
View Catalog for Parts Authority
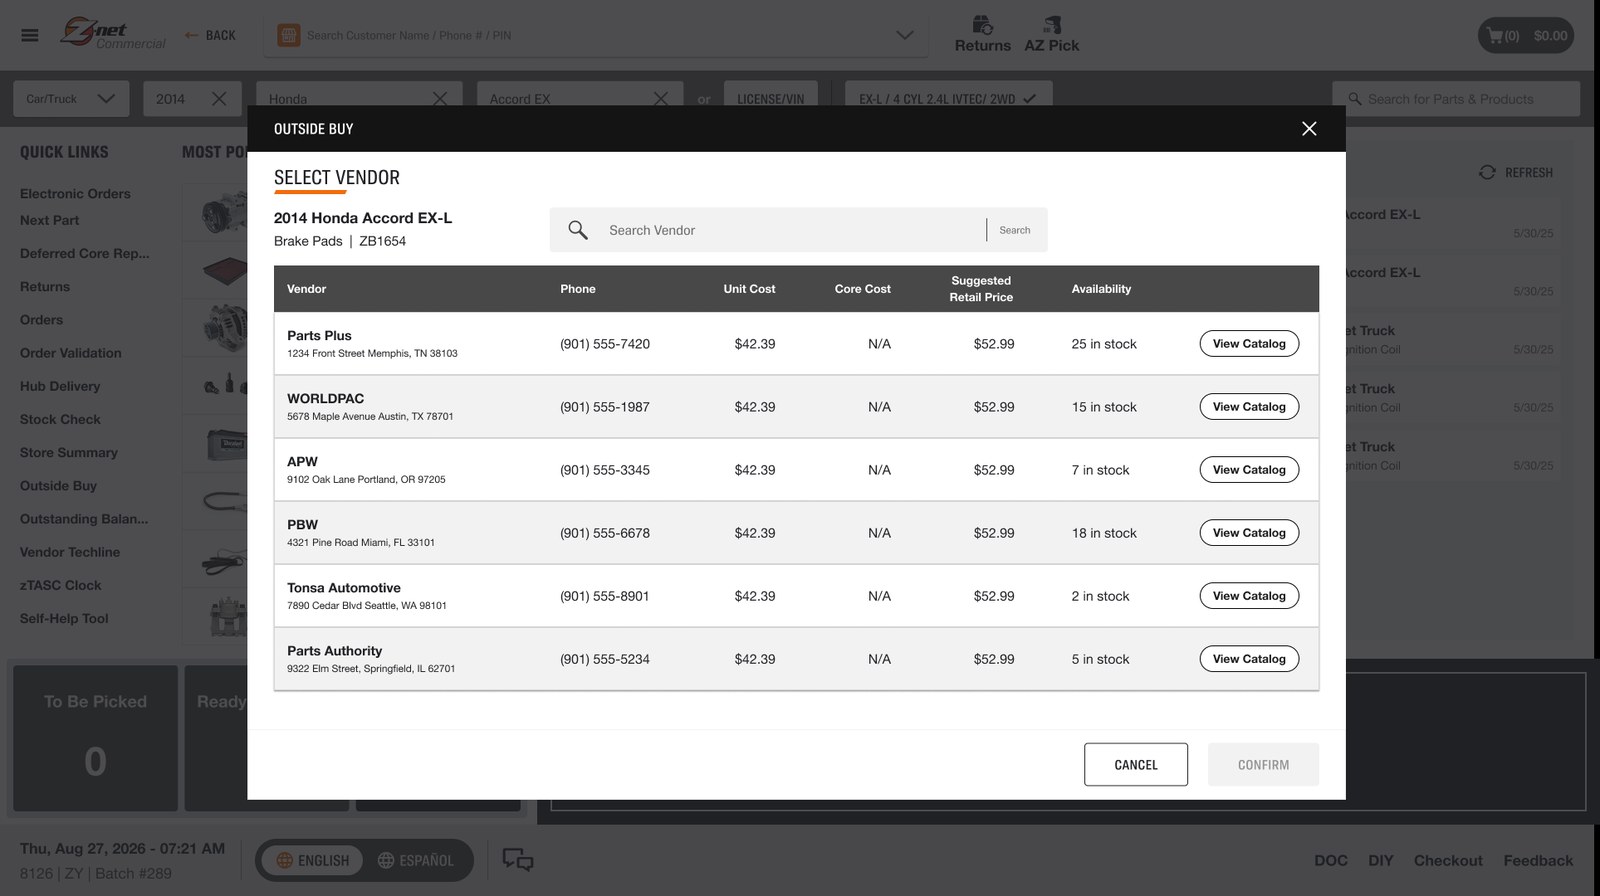click(1249, 659)
